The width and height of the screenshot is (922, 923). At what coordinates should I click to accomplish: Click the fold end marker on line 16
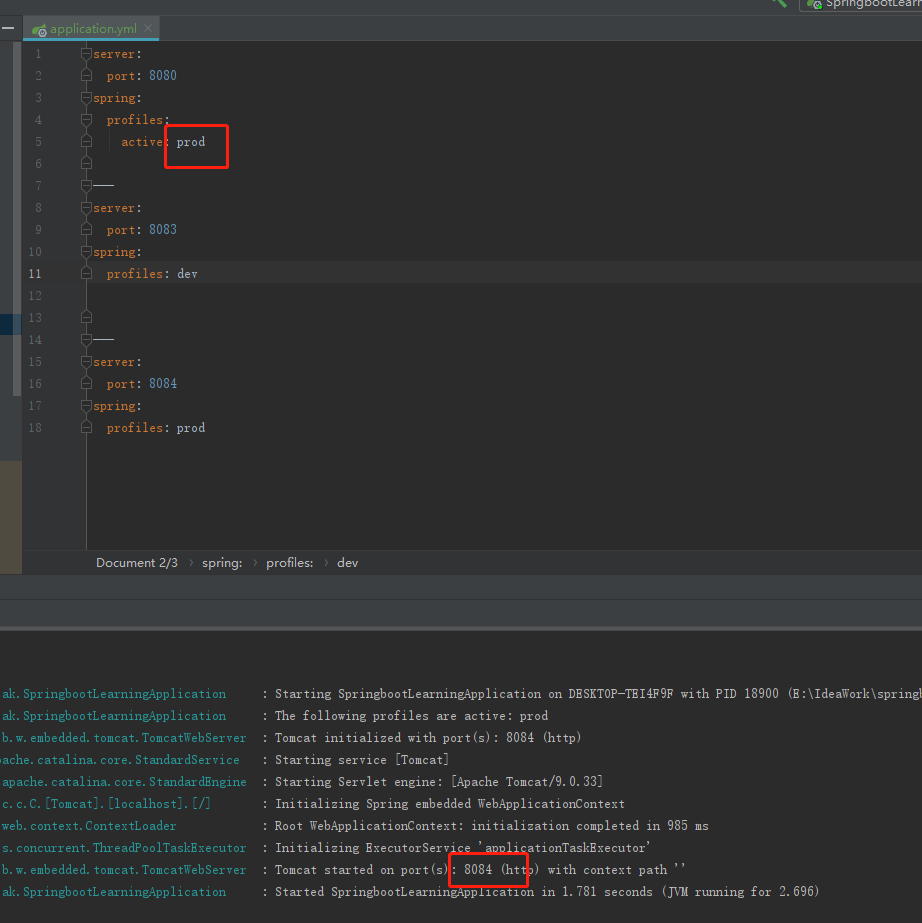87,383
